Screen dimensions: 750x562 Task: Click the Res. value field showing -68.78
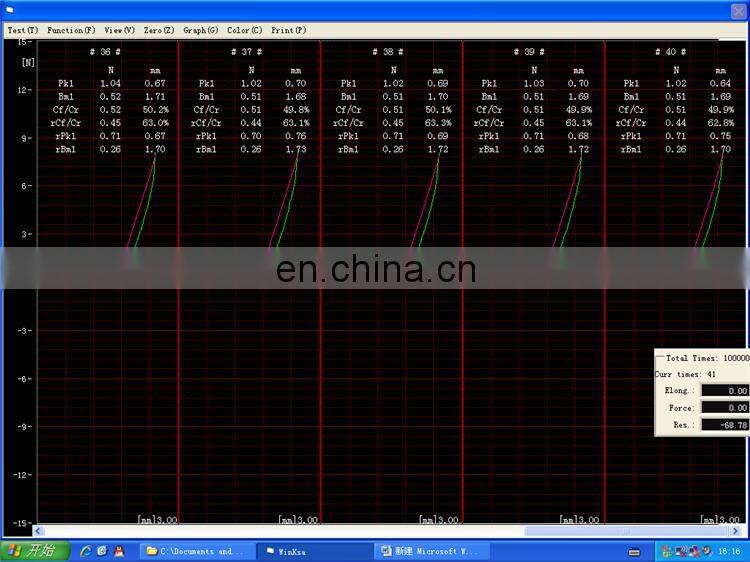pyautogui.click(x=725, y=425)
